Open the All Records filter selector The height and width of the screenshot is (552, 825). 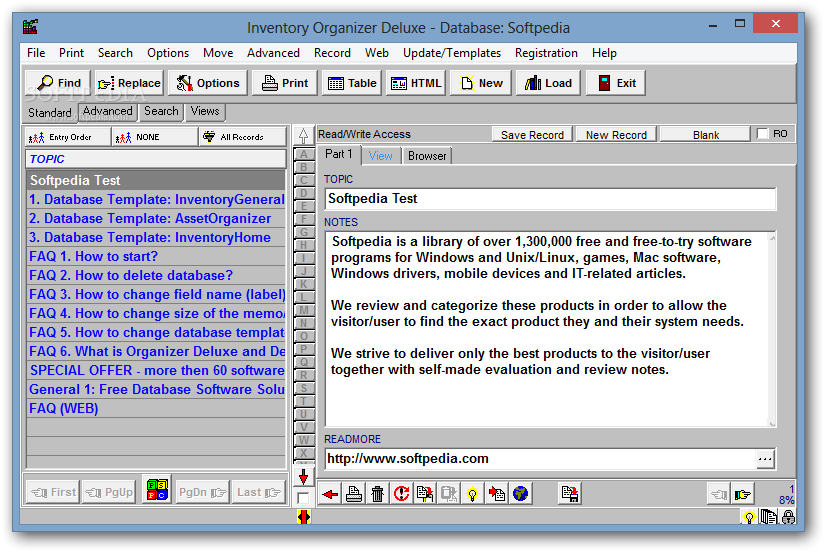point(243,137)
